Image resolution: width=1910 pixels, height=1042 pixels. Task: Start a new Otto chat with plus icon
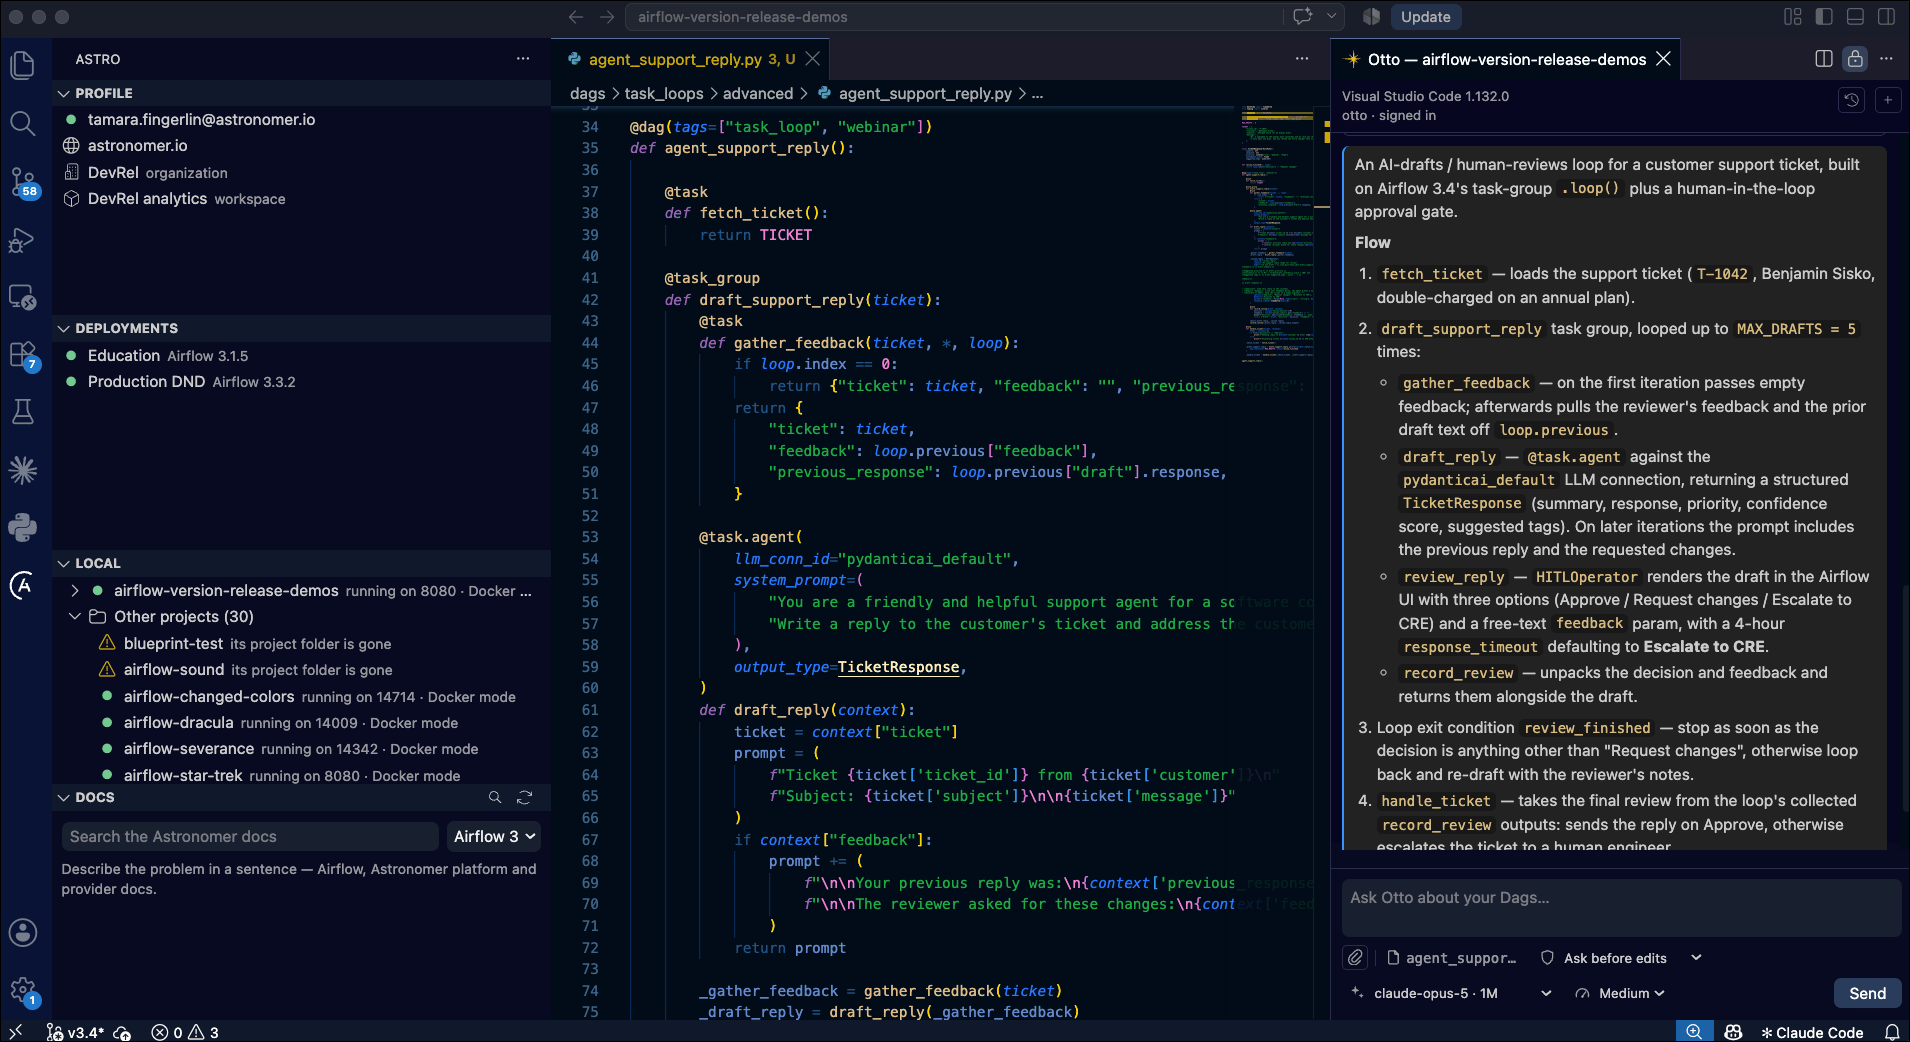(x=1887, y=100)
